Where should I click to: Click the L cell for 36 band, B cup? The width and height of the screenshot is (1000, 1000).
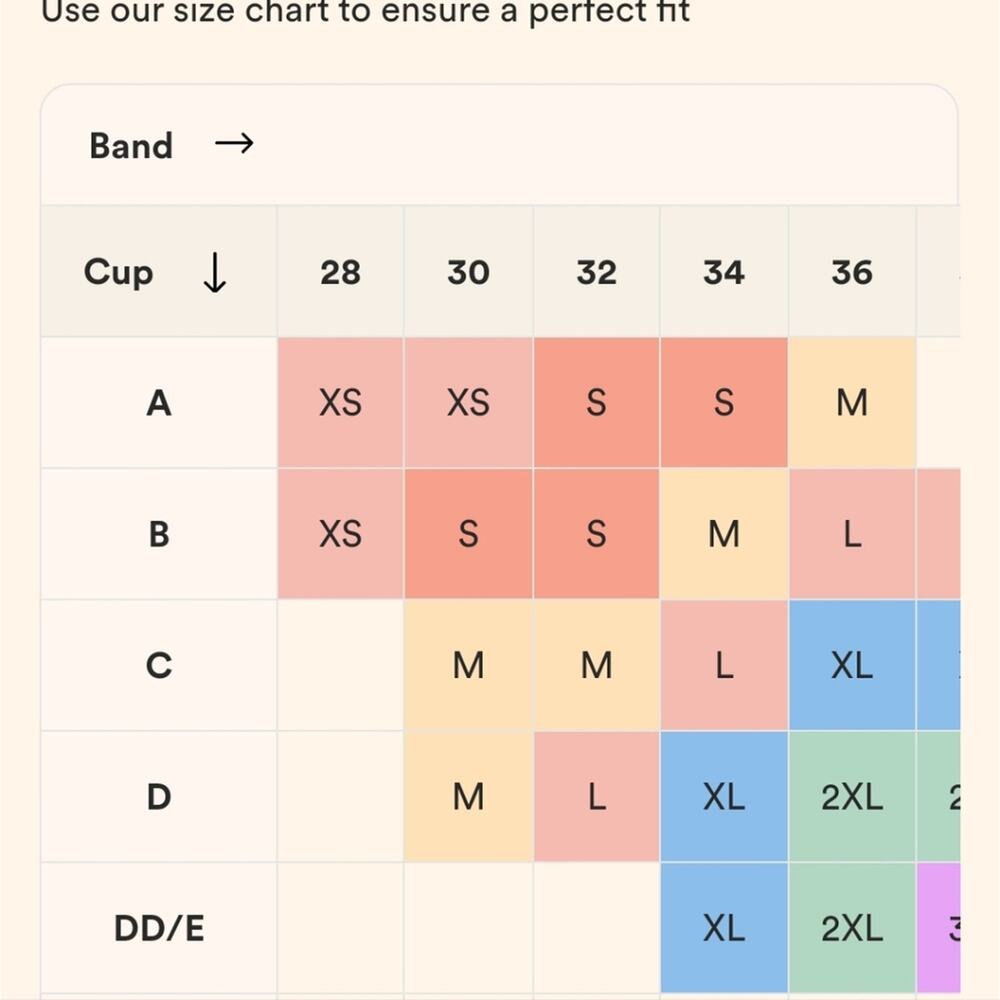coord(852,534)
